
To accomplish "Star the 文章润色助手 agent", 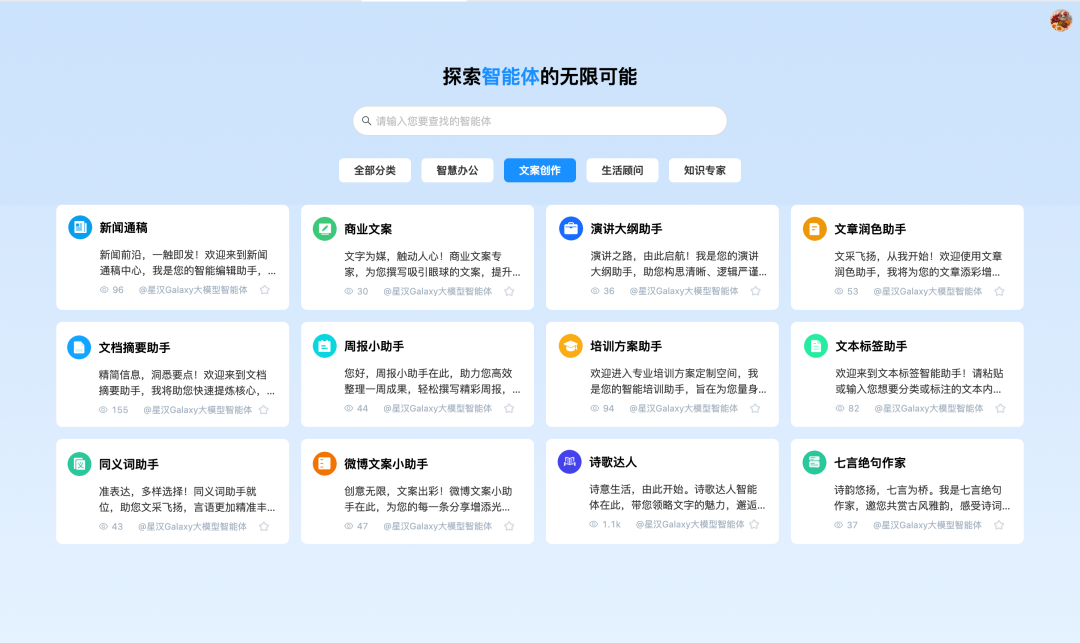I will [999, 291].
